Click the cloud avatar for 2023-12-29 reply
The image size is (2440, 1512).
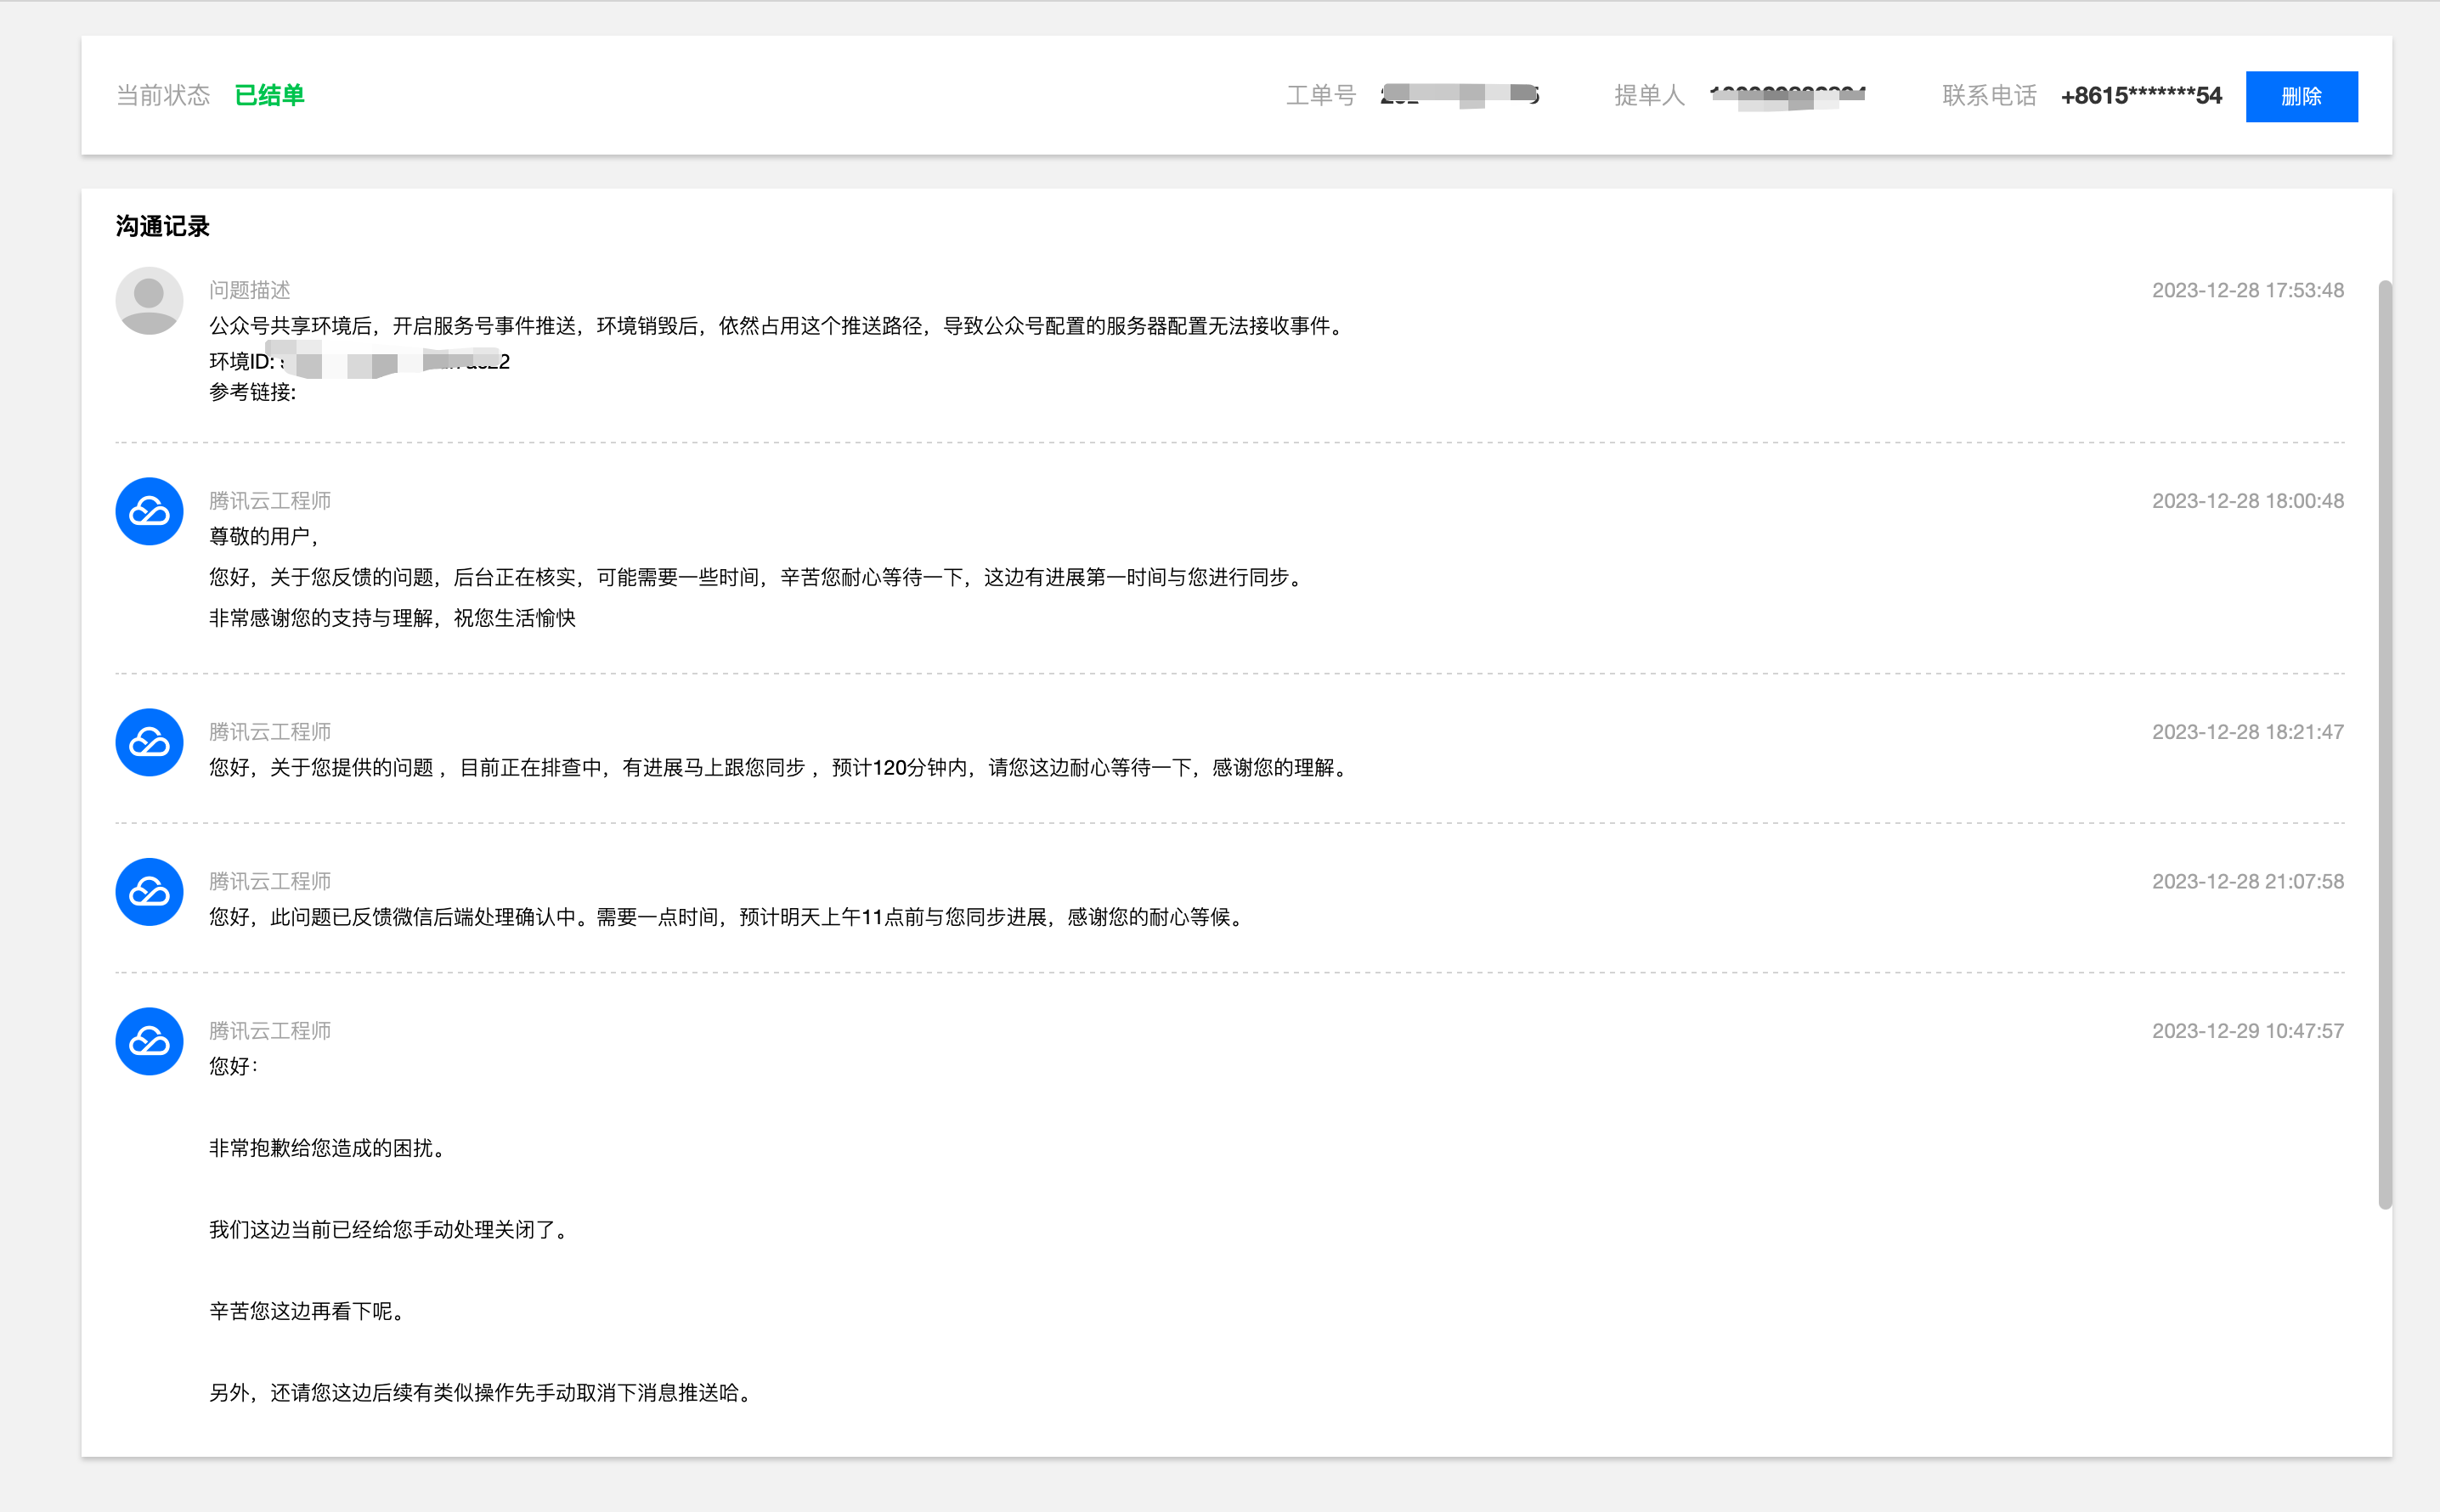coord(149,1041)
